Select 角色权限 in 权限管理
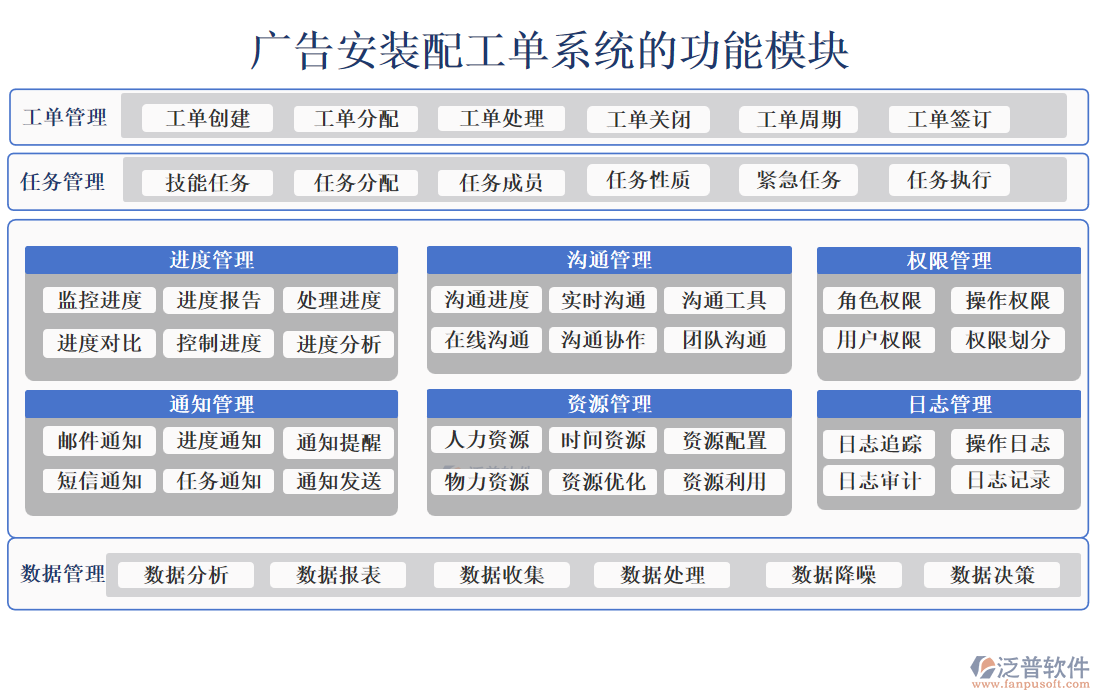 [877, 300]
